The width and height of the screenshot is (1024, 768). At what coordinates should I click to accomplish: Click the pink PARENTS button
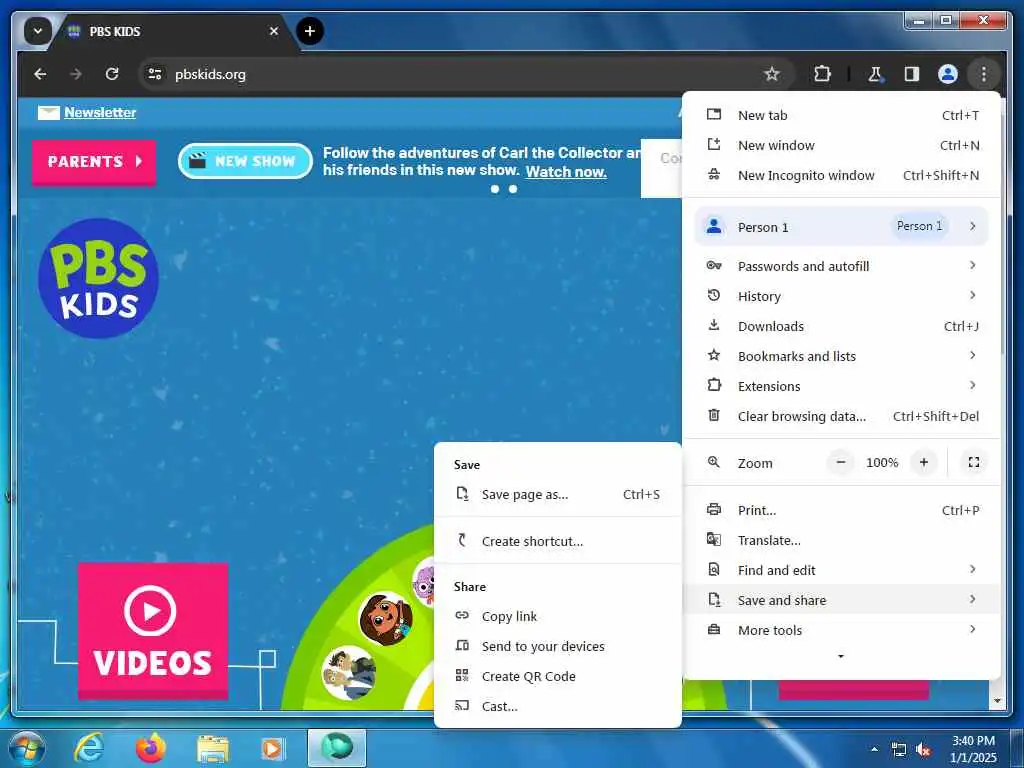(x=94, y=162)
